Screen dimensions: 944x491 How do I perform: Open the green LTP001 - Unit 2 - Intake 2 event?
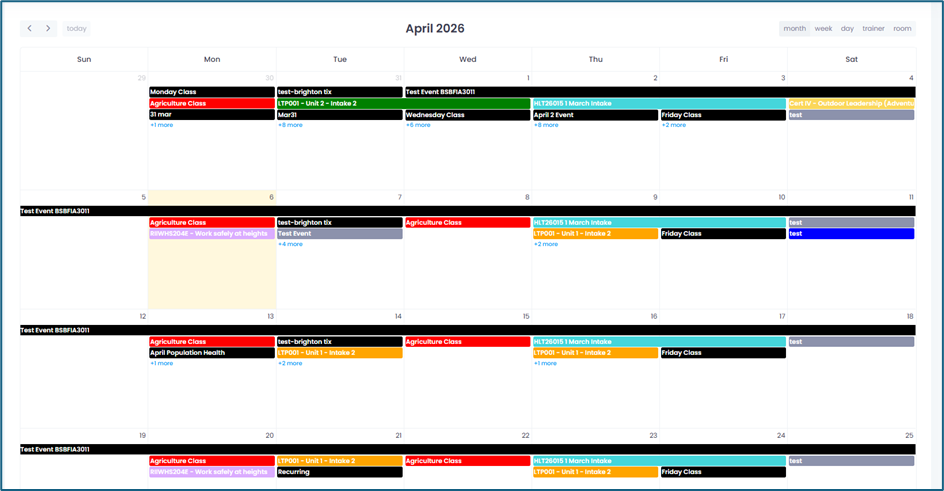click(403, 103)
